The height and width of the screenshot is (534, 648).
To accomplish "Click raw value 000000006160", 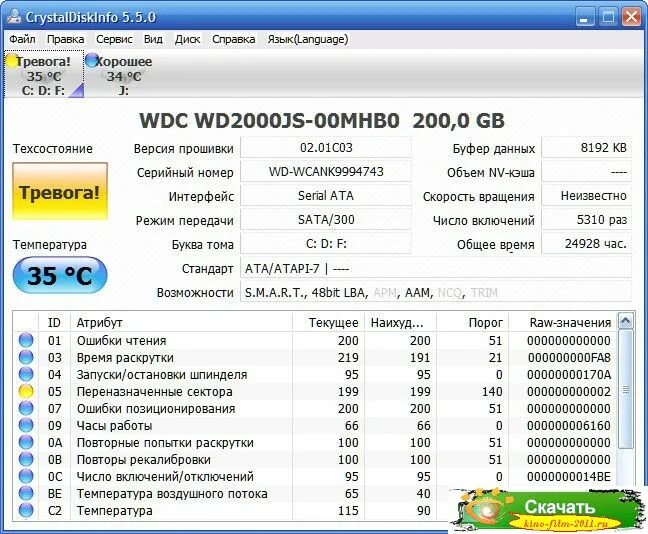I will (569, 425).
